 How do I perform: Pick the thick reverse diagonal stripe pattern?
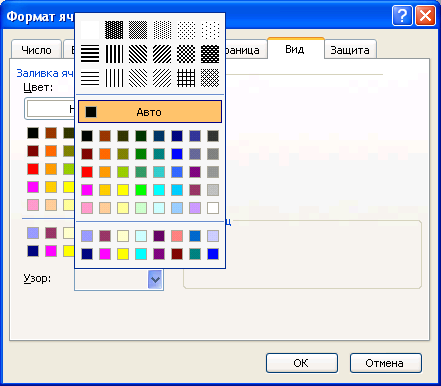point(138,54)
